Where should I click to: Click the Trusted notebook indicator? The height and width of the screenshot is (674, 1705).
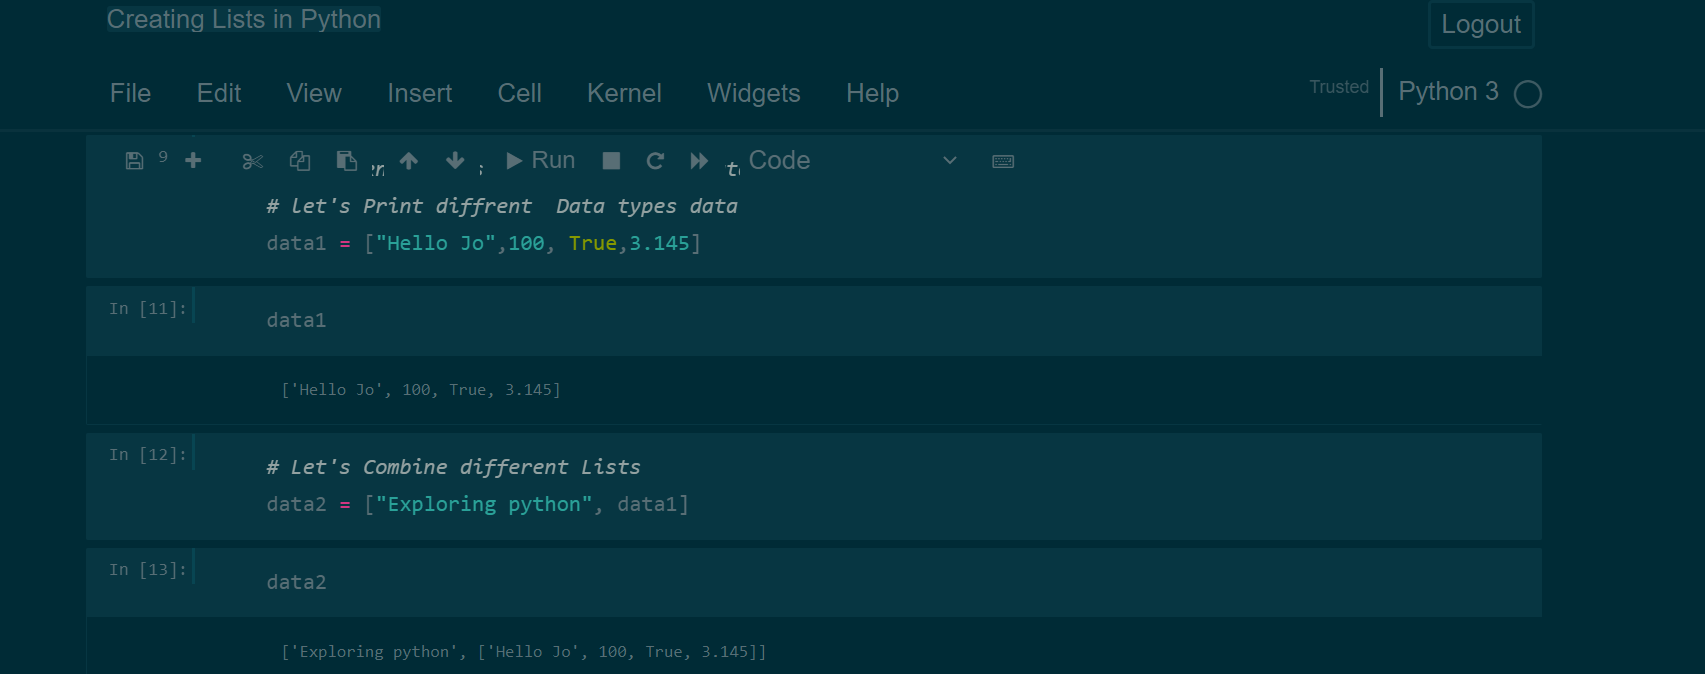(x=1338, y=87)
